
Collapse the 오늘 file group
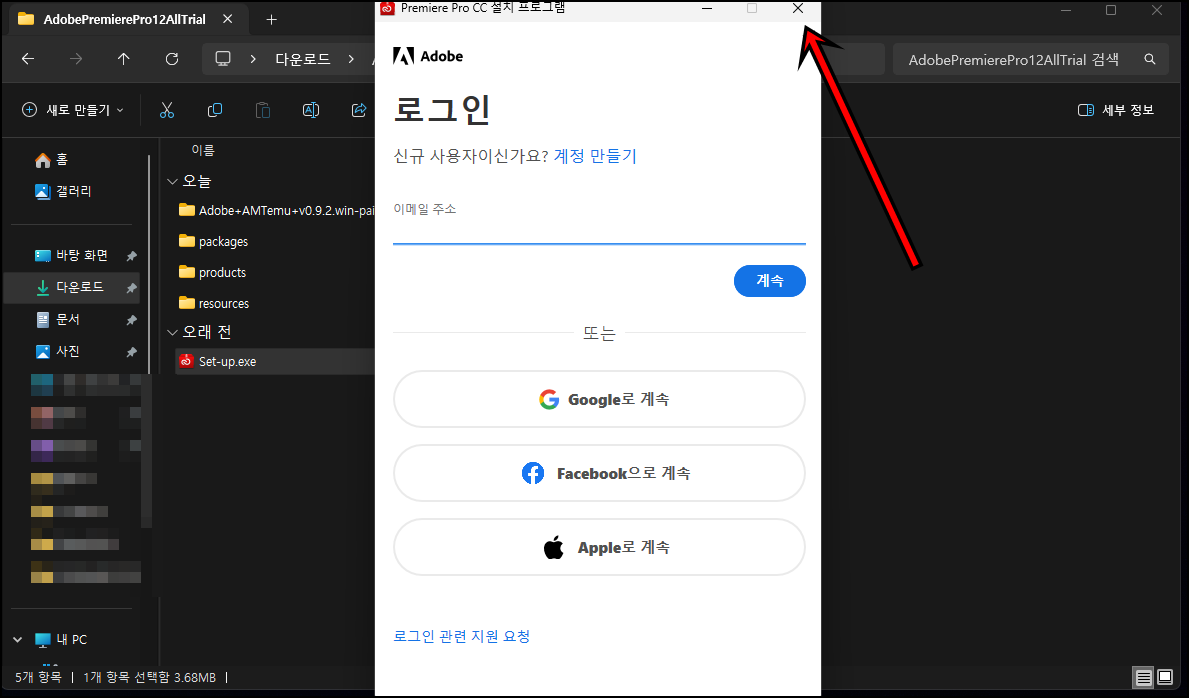172,181
